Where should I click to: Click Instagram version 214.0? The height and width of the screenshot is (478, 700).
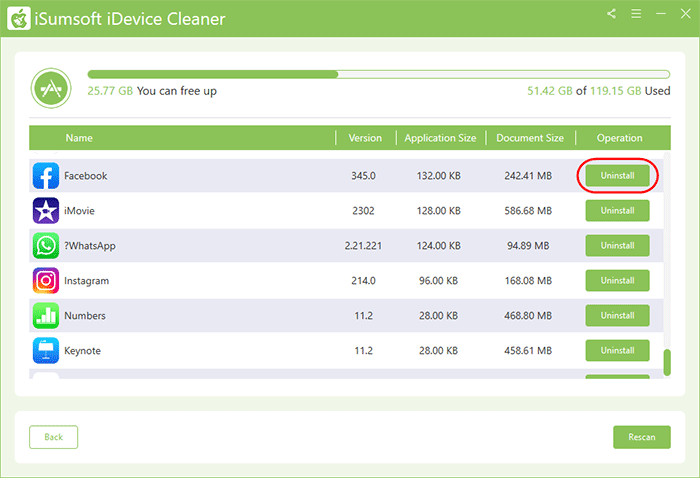click(363, 281)
